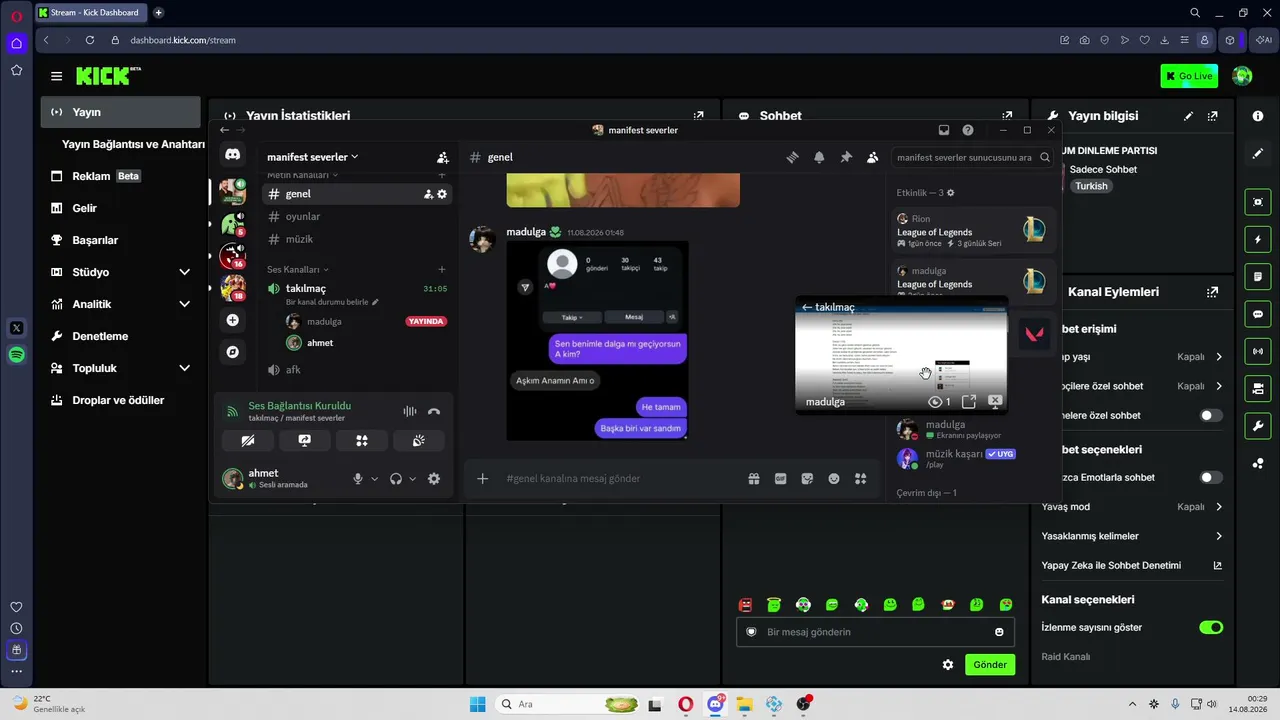Open Kick sidebar hamburger menu
The width and height of the screenshot is (1280, 720).
click(57, 76)
